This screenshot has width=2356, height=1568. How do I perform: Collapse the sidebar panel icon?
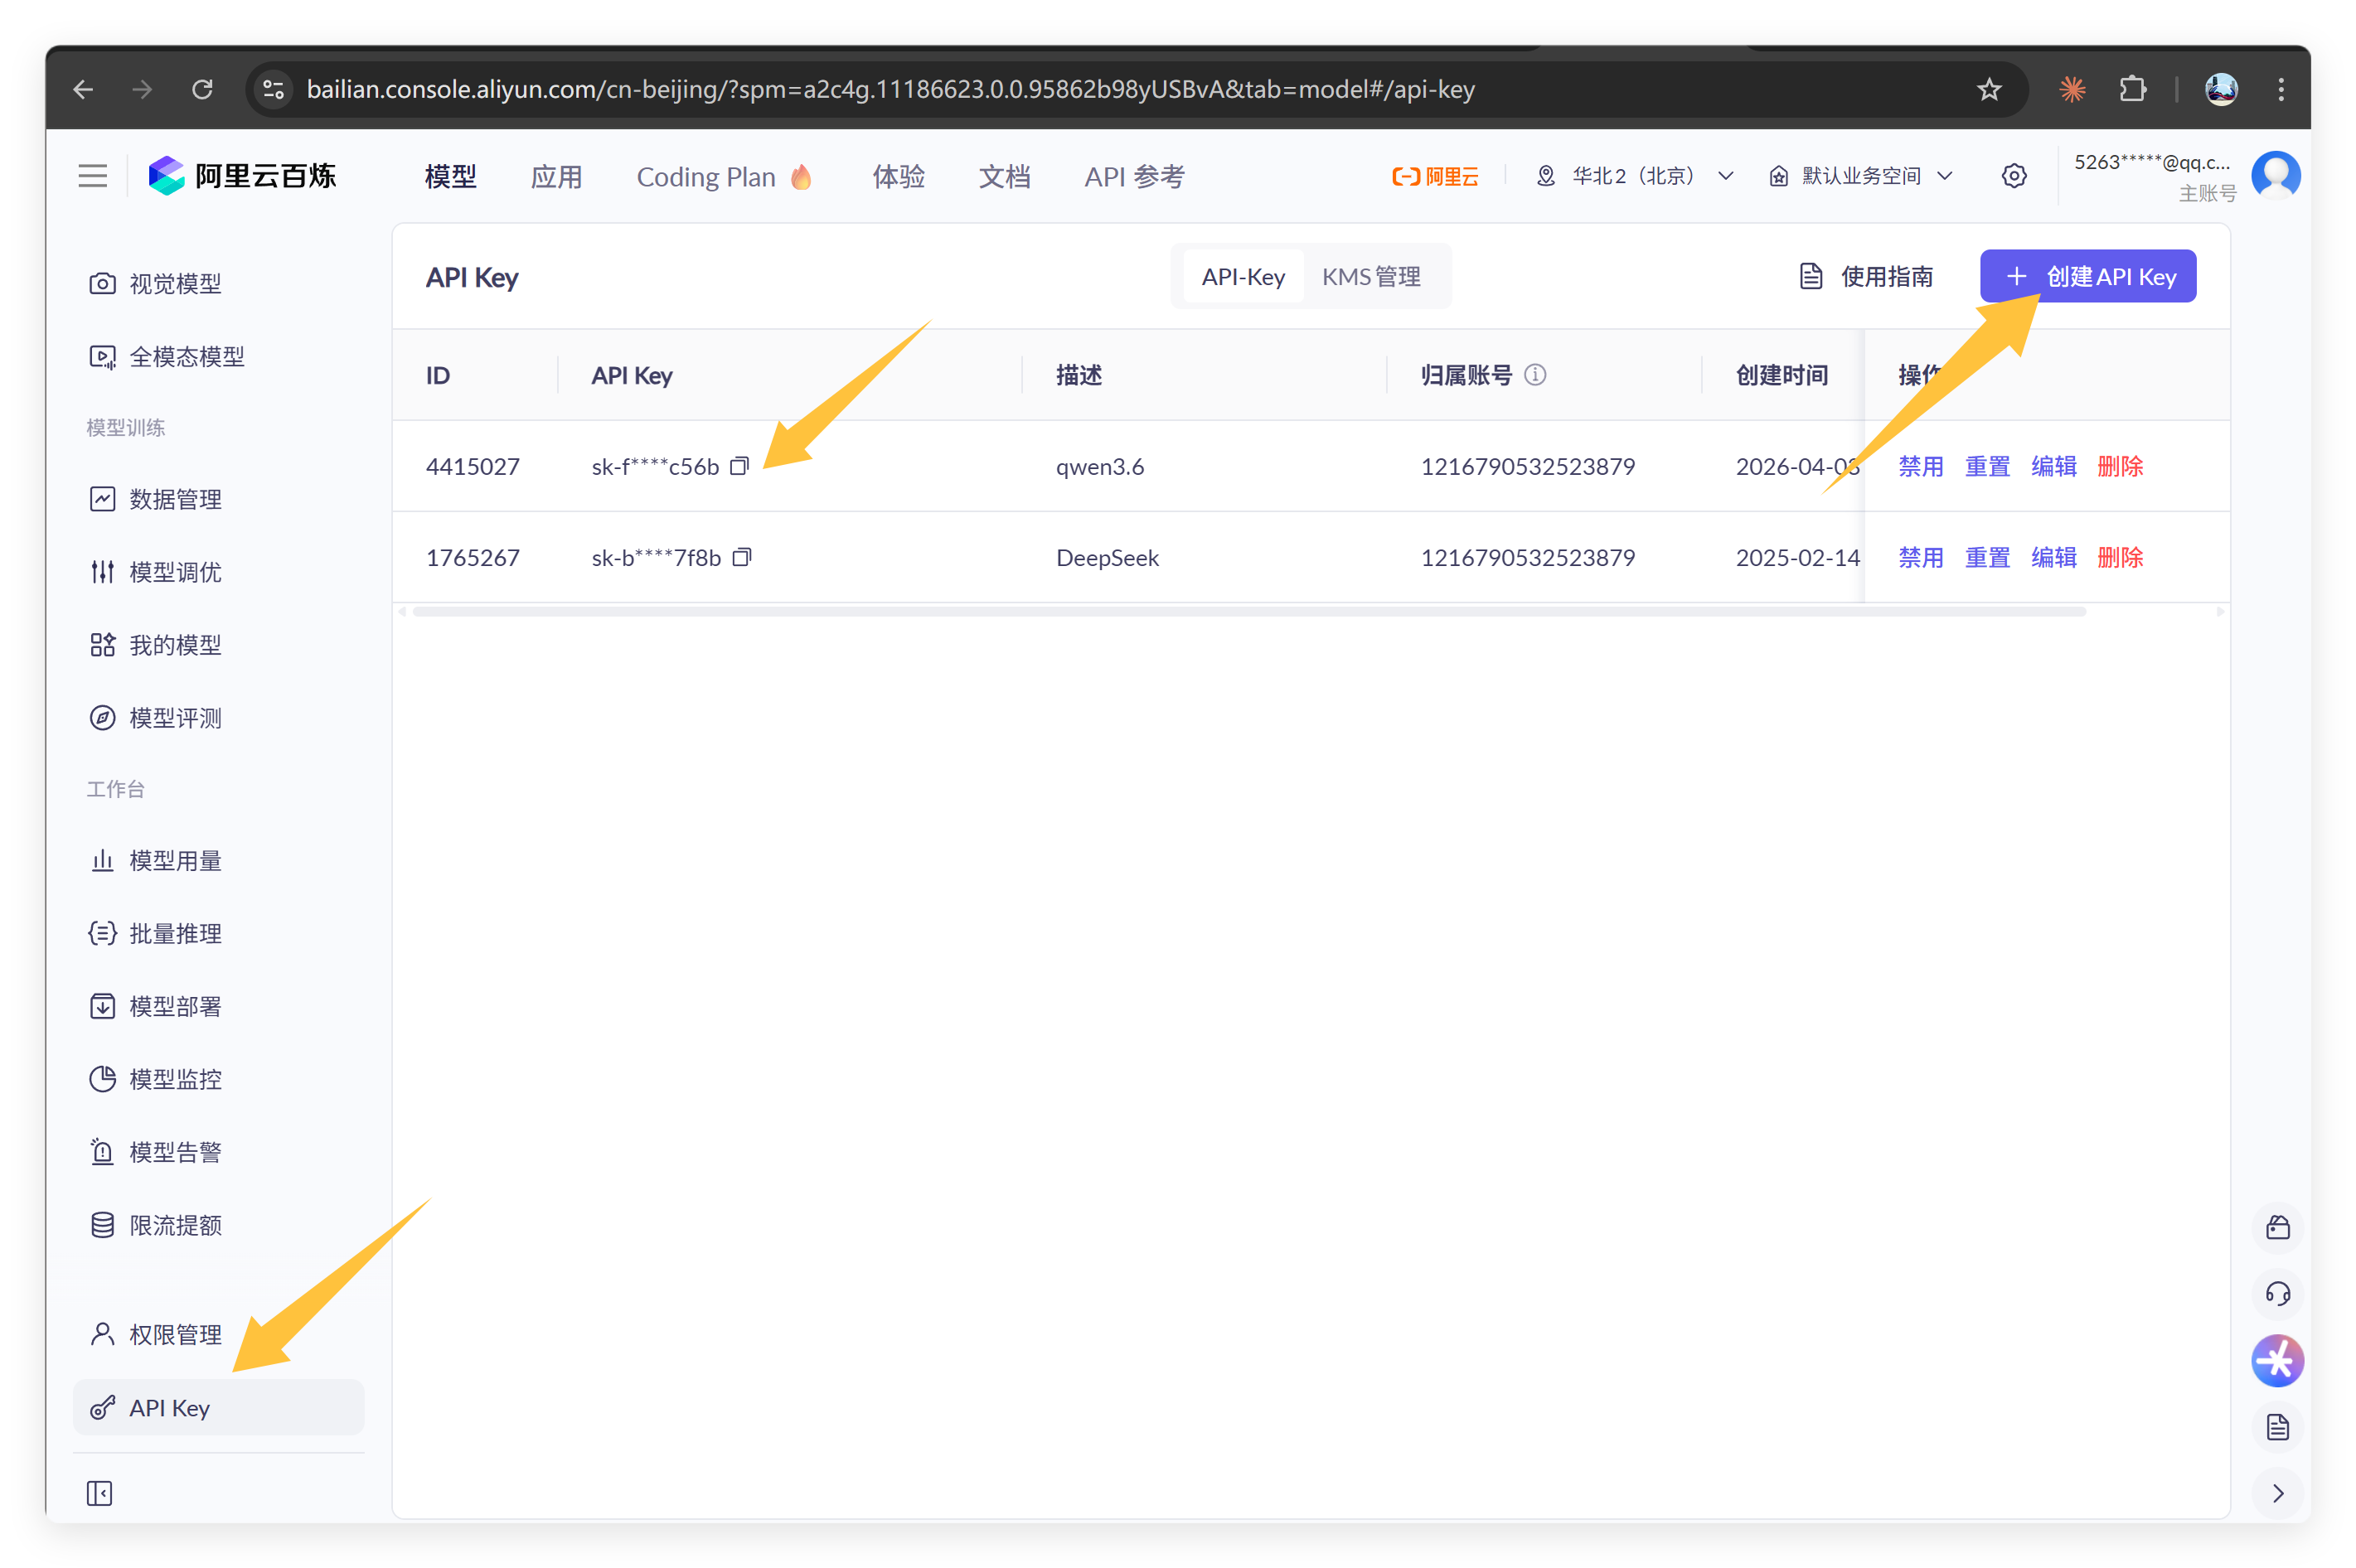(100, 1493)
